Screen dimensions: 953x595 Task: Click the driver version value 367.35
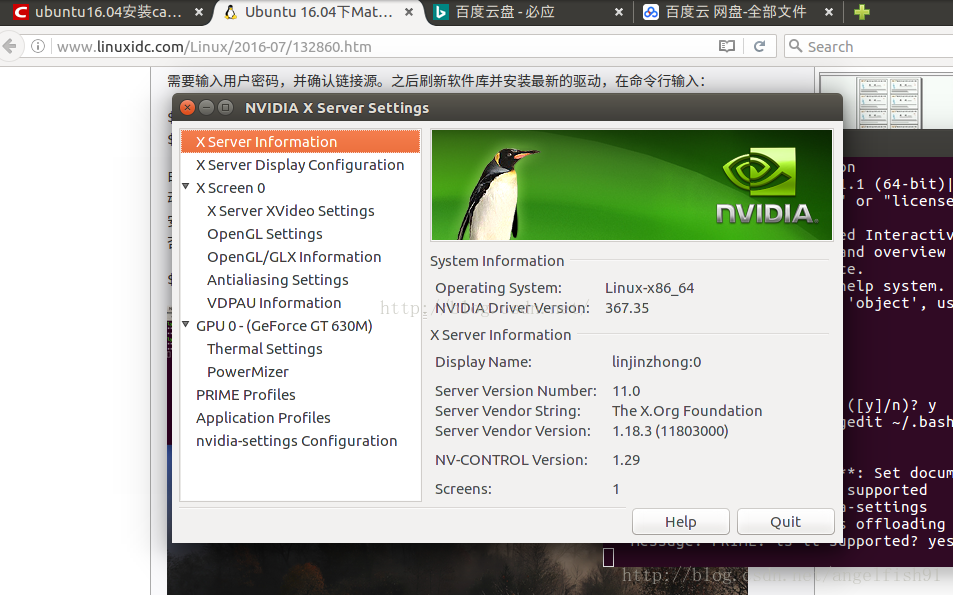click(627, 308)
